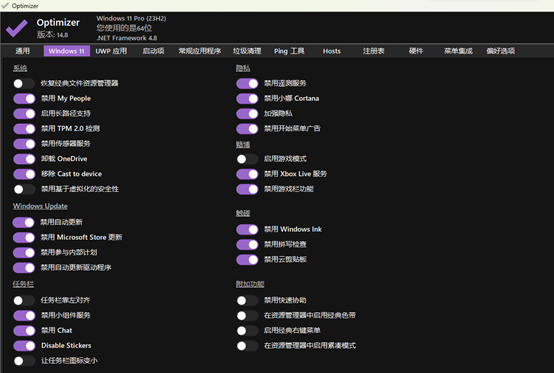The image size is (554, 373).
Task: Enable the 禁用基于虚拟化的安全性 toggle
Action: pyautogui.click(x=24, y=189)
